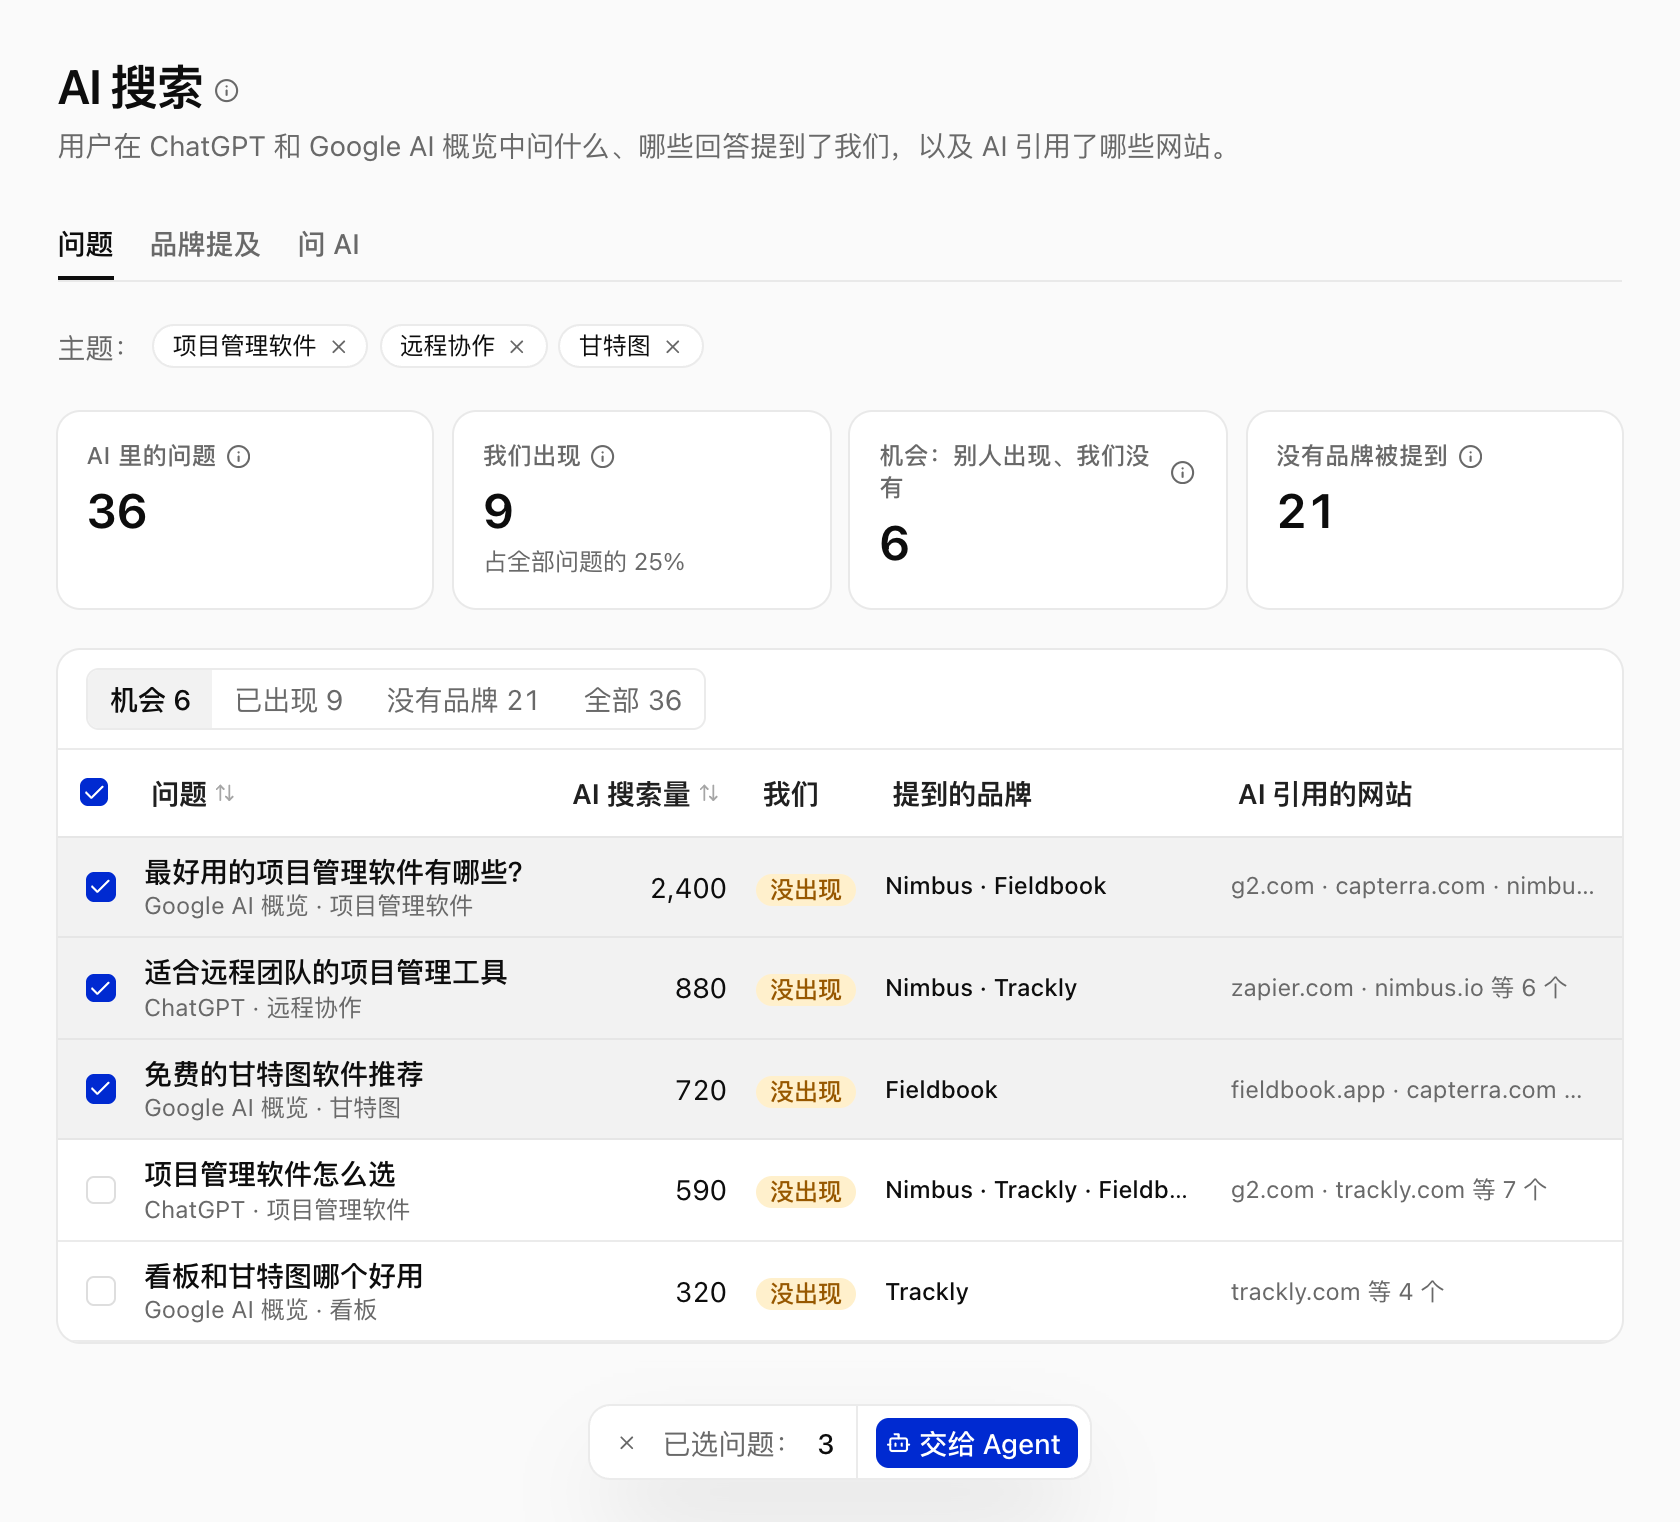The image size is (1680, 1522).
Task: Click g2.com · trackly.com 等 7 个 cell
Action: [1389, 1190]
